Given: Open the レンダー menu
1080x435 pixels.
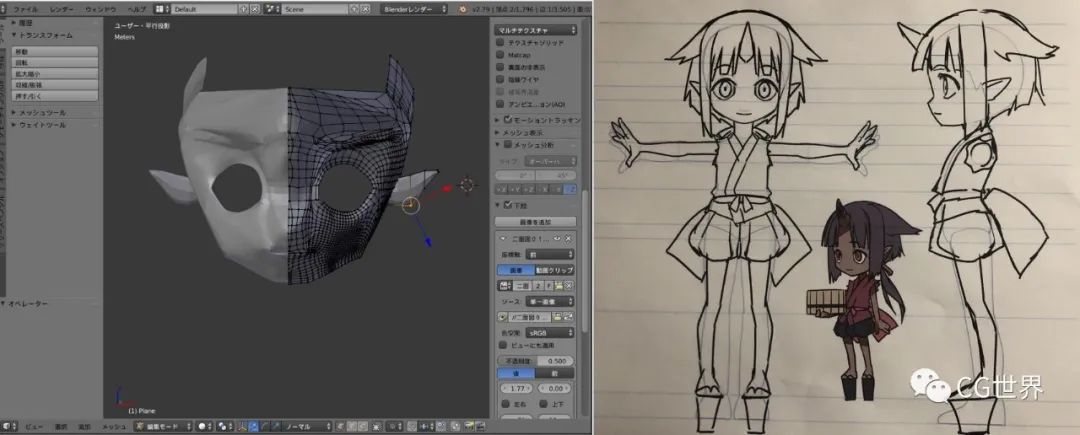Looking at the screenshot, I should [61, 9].
